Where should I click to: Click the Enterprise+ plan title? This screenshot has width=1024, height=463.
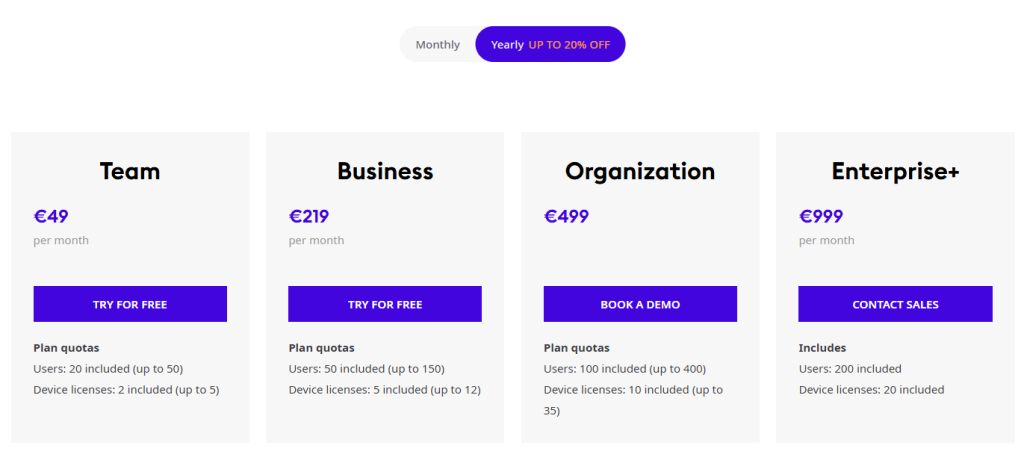[x=895, y=172]
